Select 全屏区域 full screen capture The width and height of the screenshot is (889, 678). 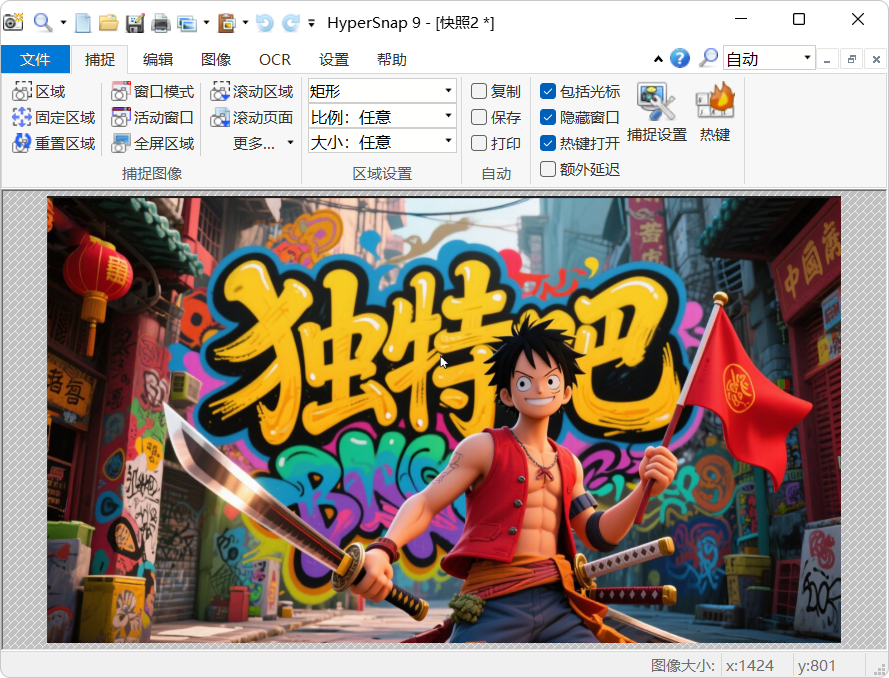[153, 143]
